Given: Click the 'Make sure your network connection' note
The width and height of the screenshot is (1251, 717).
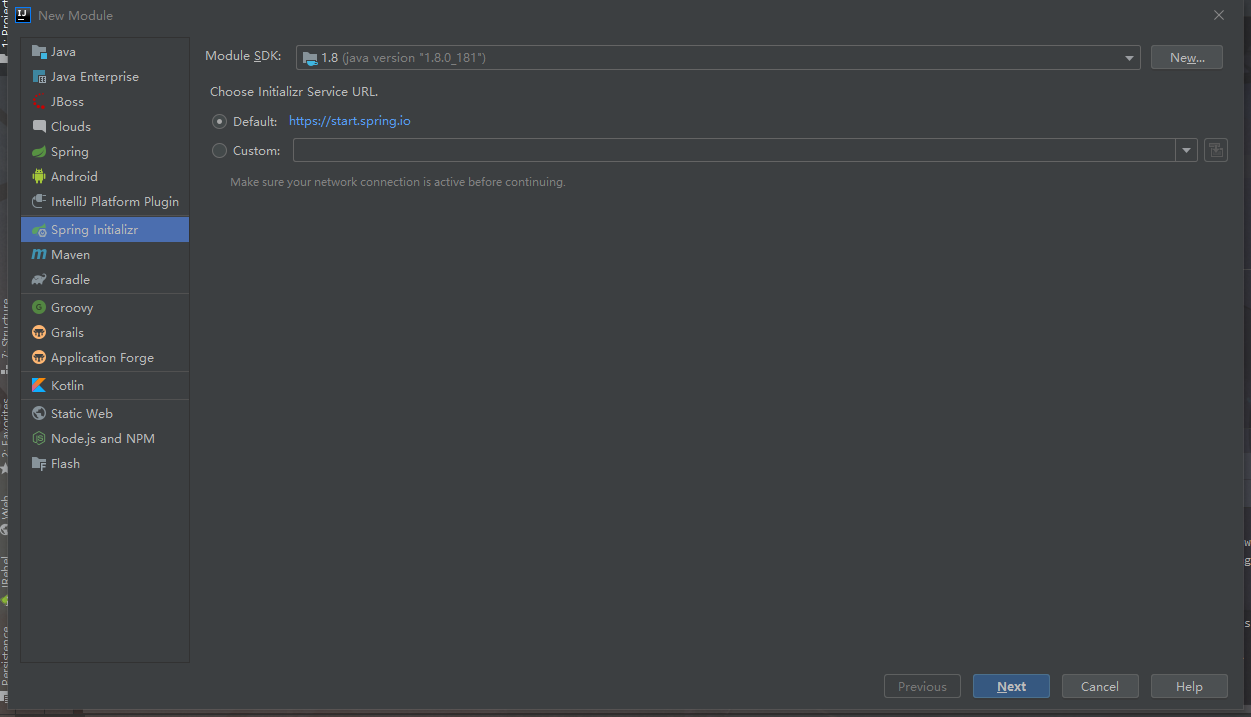Looking at the screenshot, I should click(398, 182).
